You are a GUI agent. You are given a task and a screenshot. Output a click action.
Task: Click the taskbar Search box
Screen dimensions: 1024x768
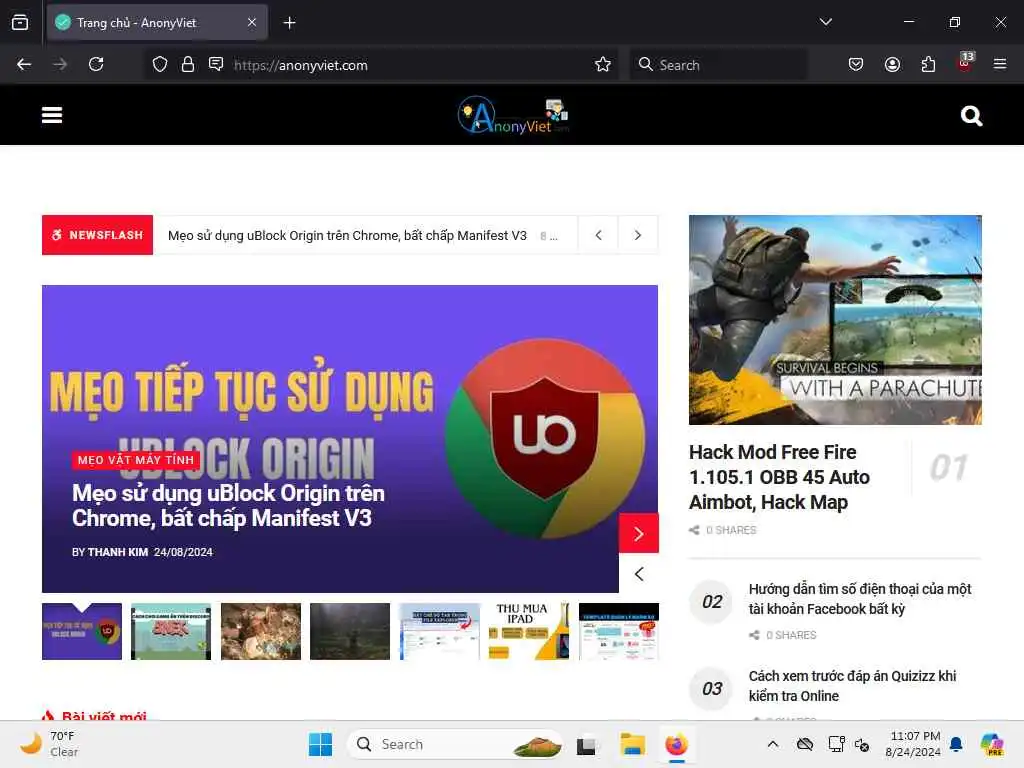pos(455,744)
